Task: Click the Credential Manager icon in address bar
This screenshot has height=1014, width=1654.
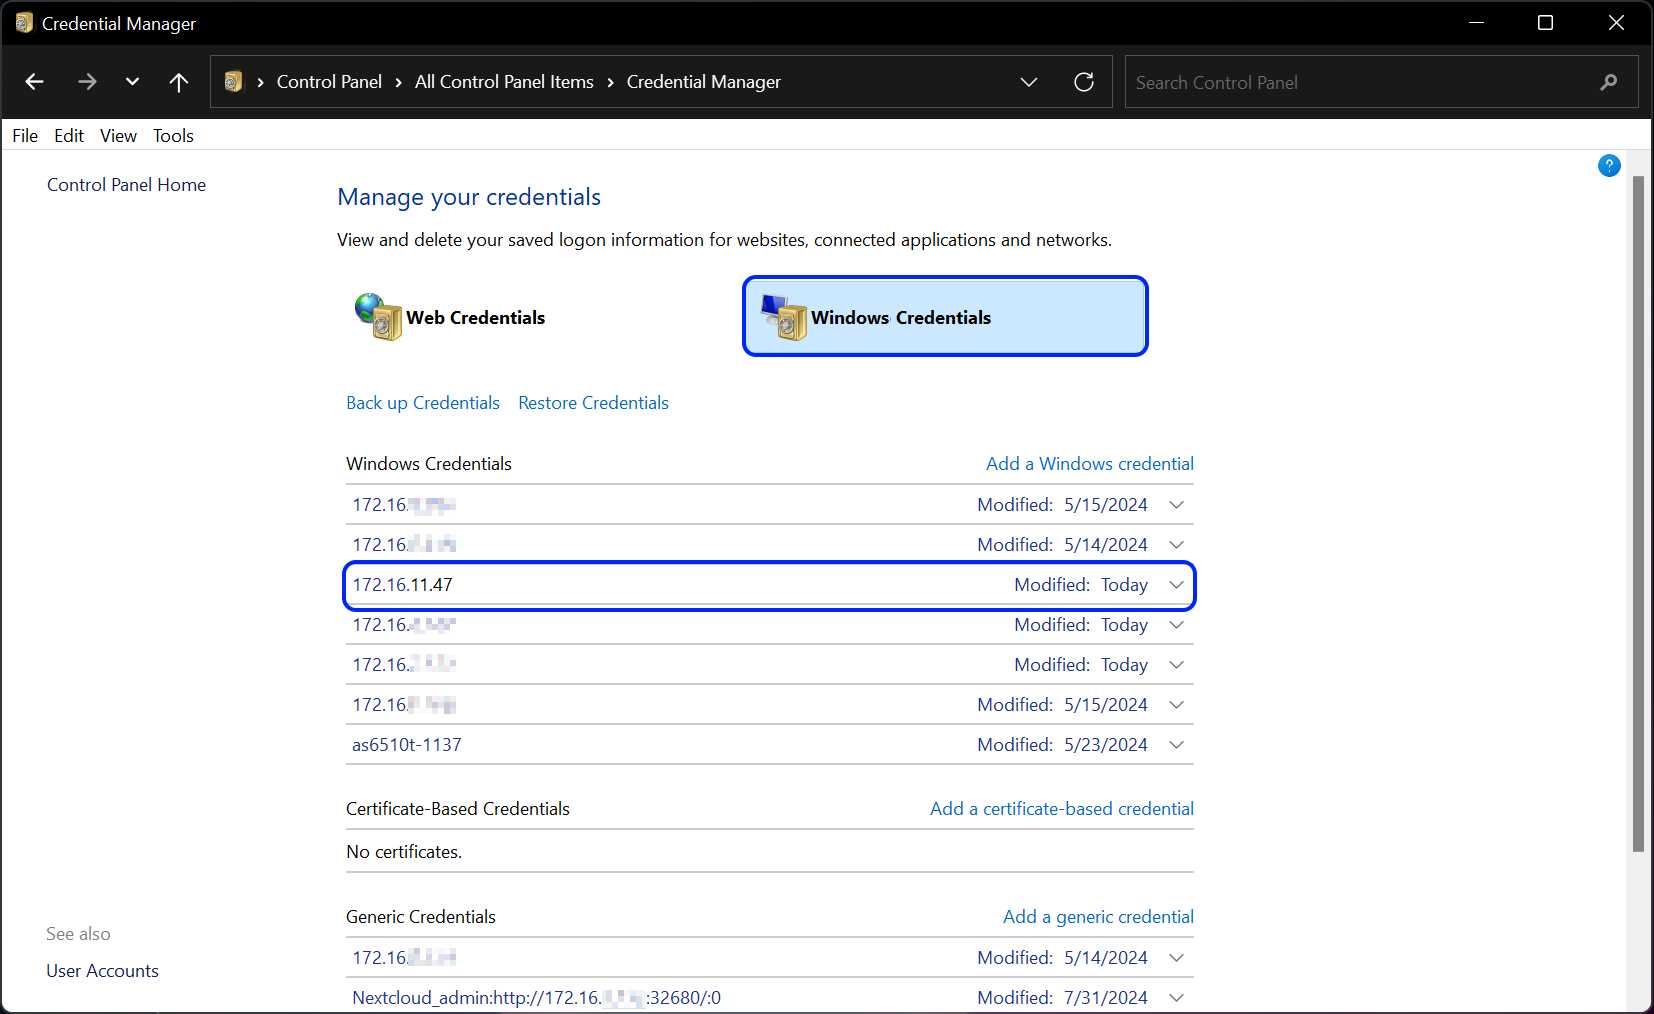Action: tap(234, 82)
